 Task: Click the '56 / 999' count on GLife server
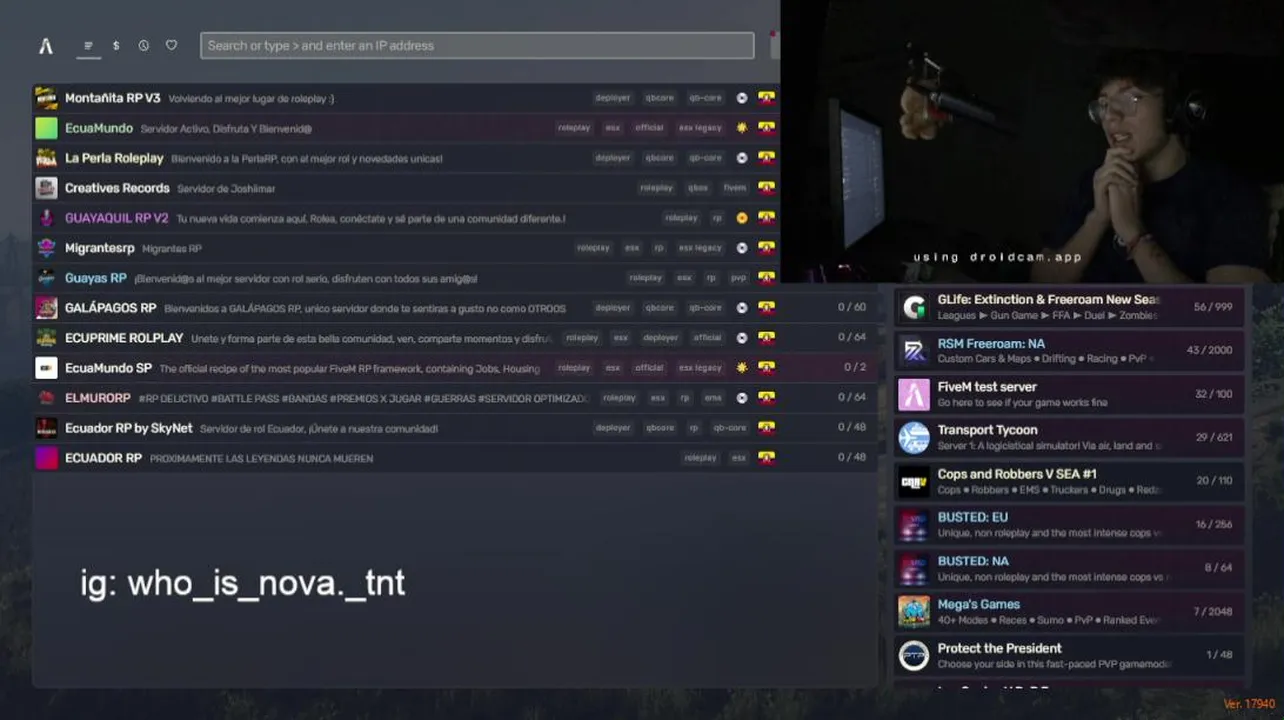pos(1213,307)
